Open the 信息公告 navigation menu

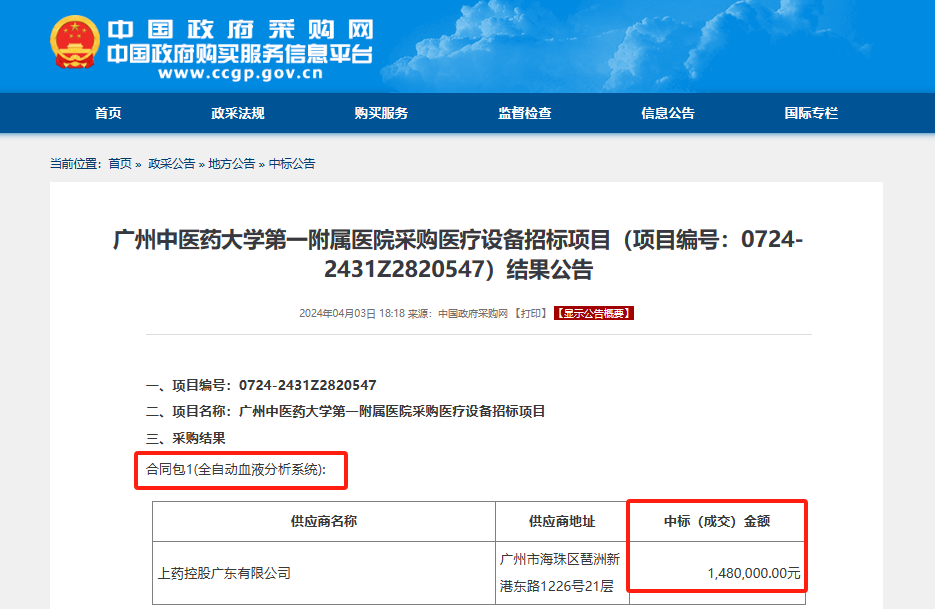click(x=668, y=113)
